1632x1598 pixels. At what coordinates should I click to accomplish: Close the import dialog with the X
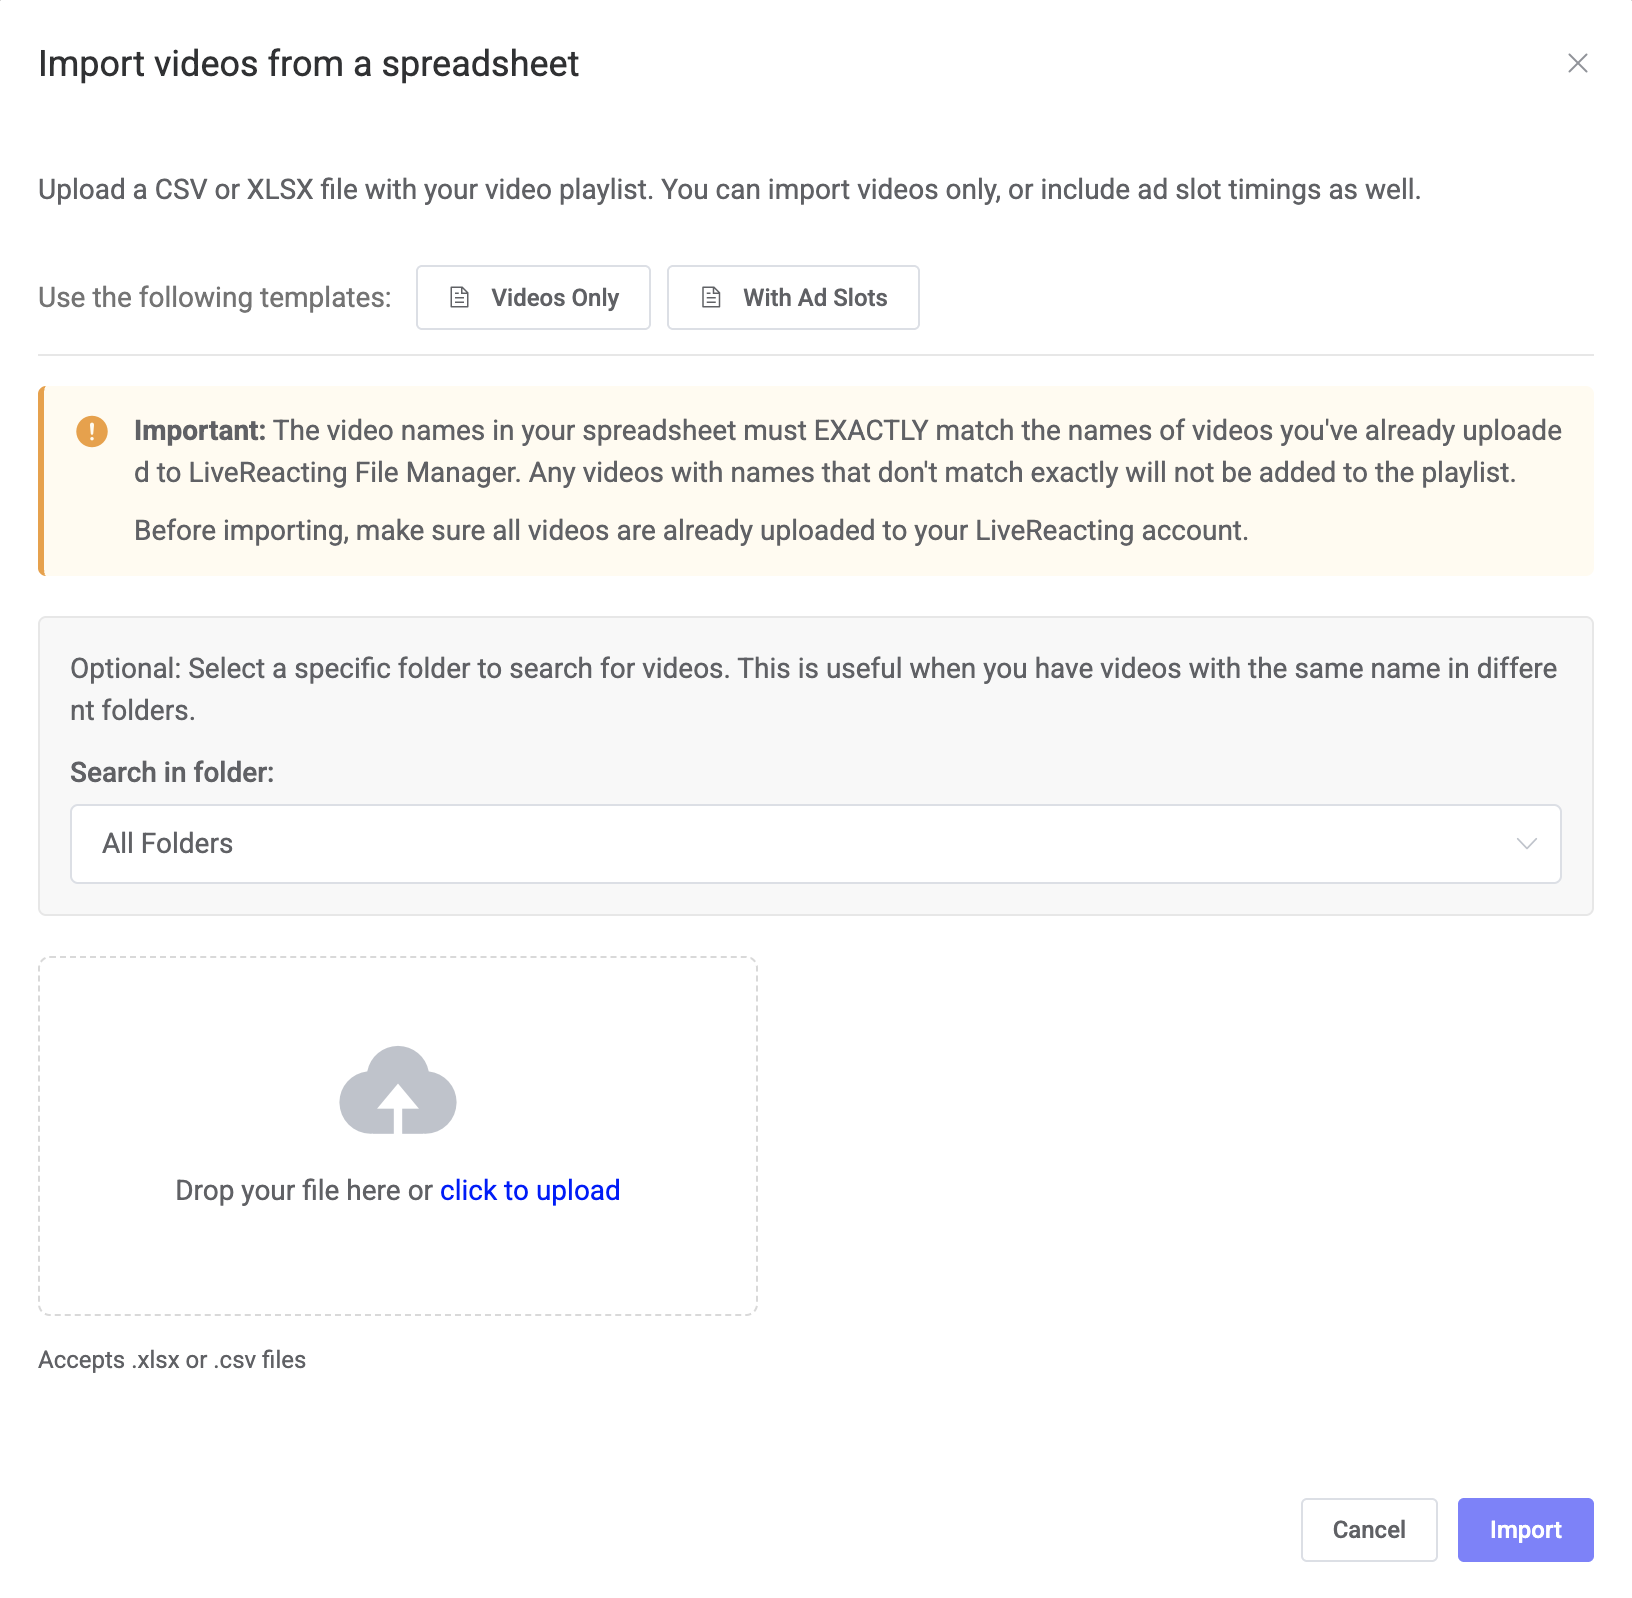1577,63
